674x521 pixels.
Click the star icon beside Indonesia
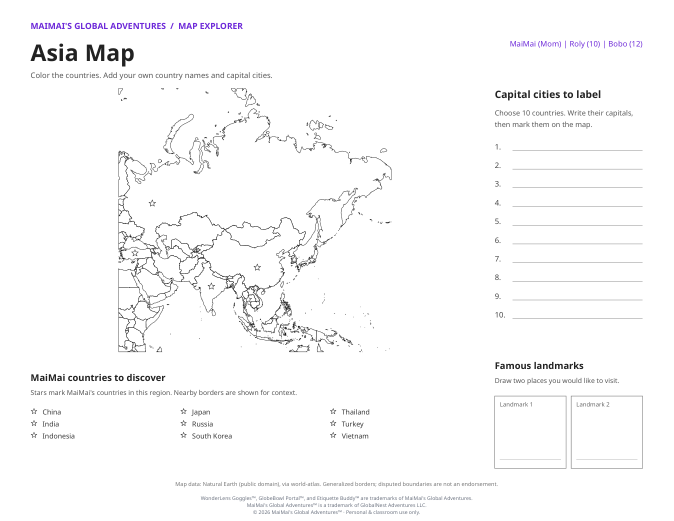click(x=34, y=435)
